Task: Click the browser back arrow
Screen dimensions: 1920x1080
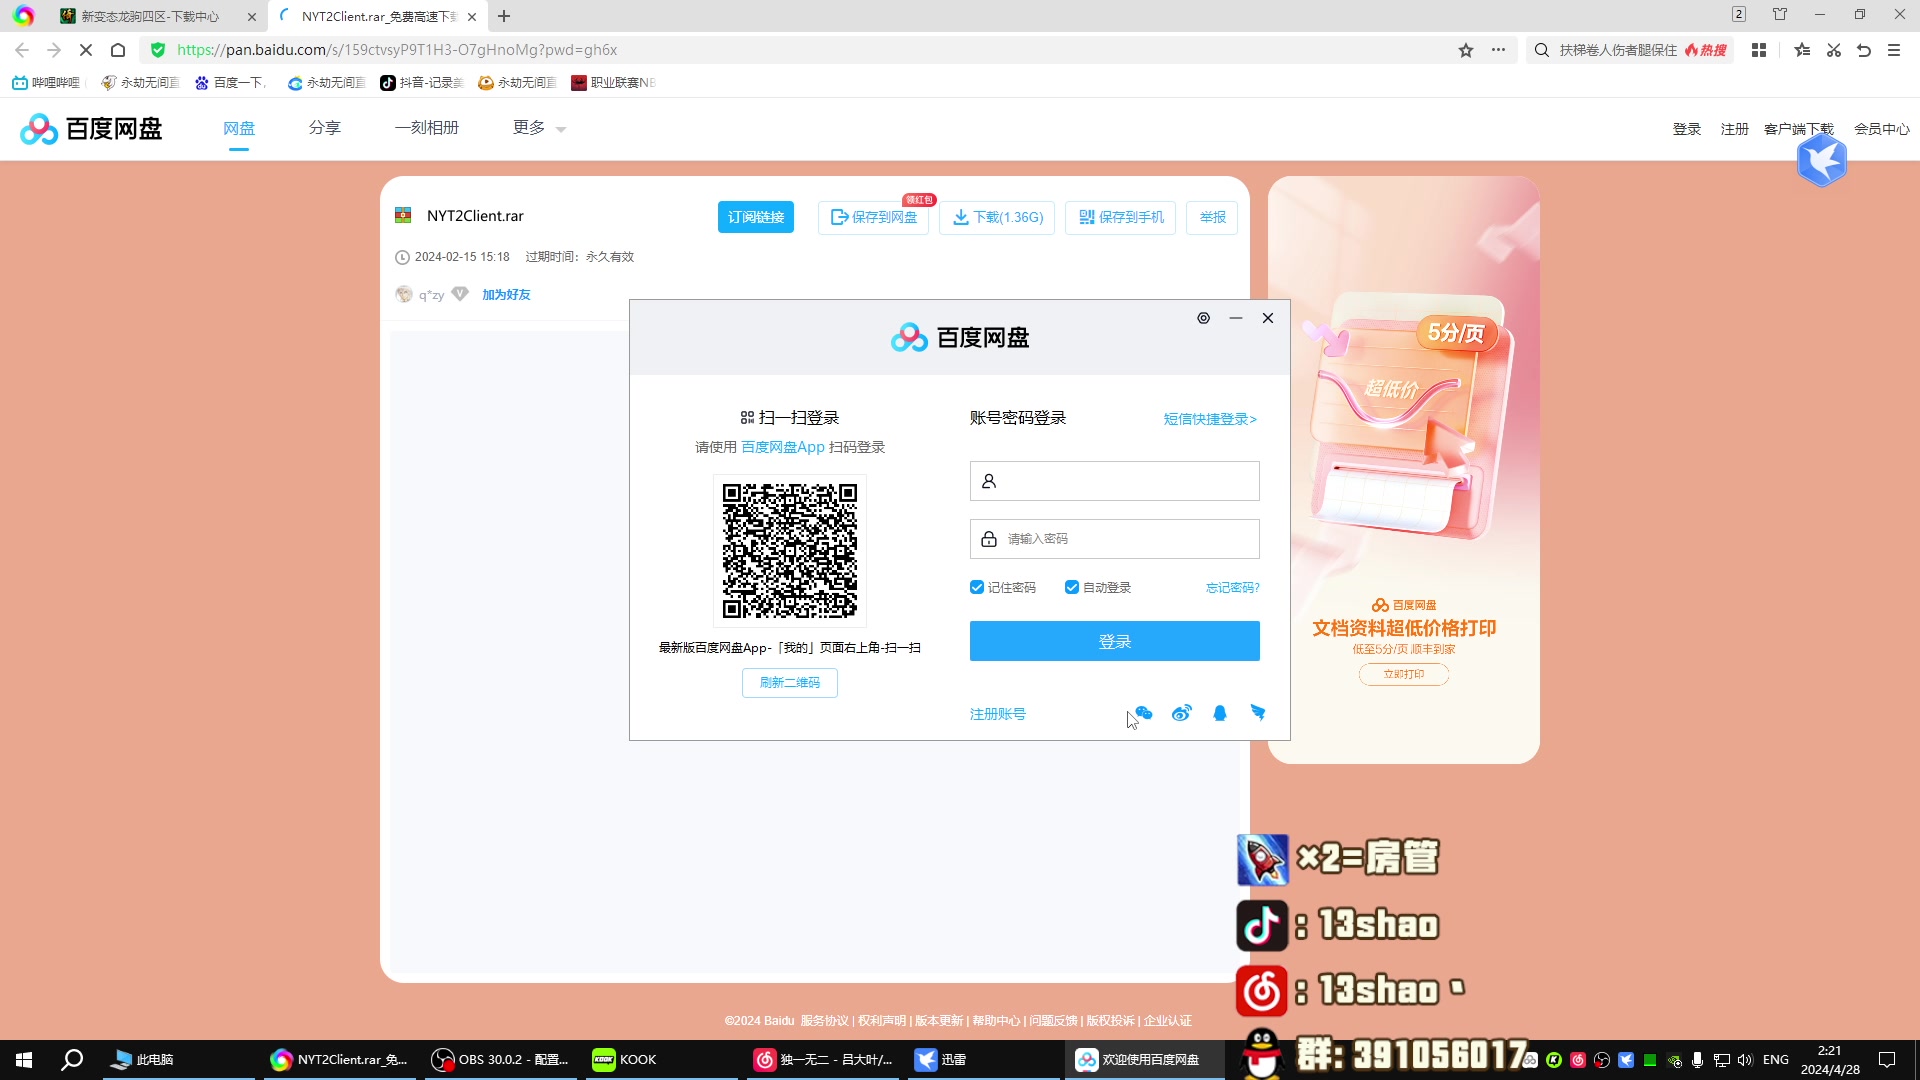Action: (x=22, y=50)
